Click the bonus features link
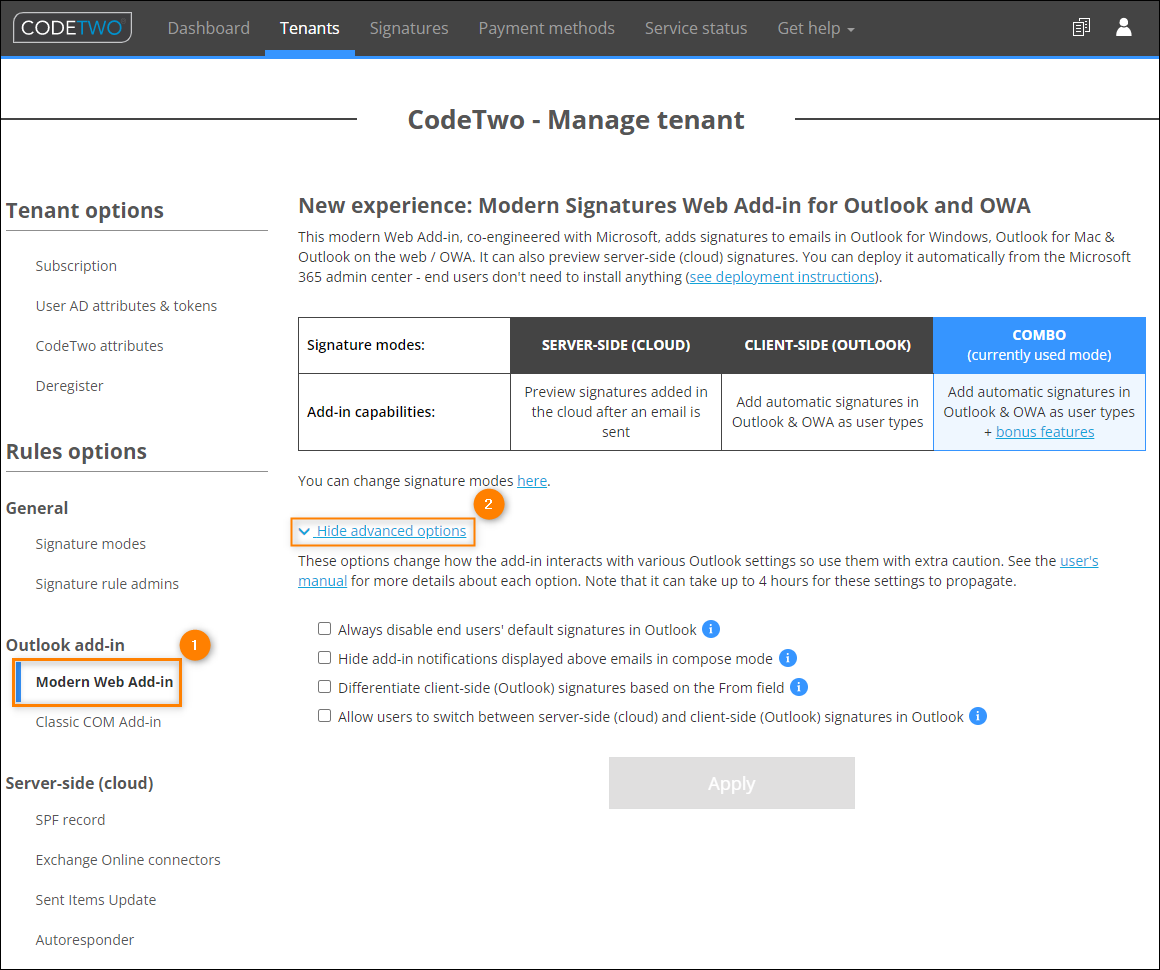Viewport: 1160px width, 970px height. pyautogui.click(x=1046, y=431)
